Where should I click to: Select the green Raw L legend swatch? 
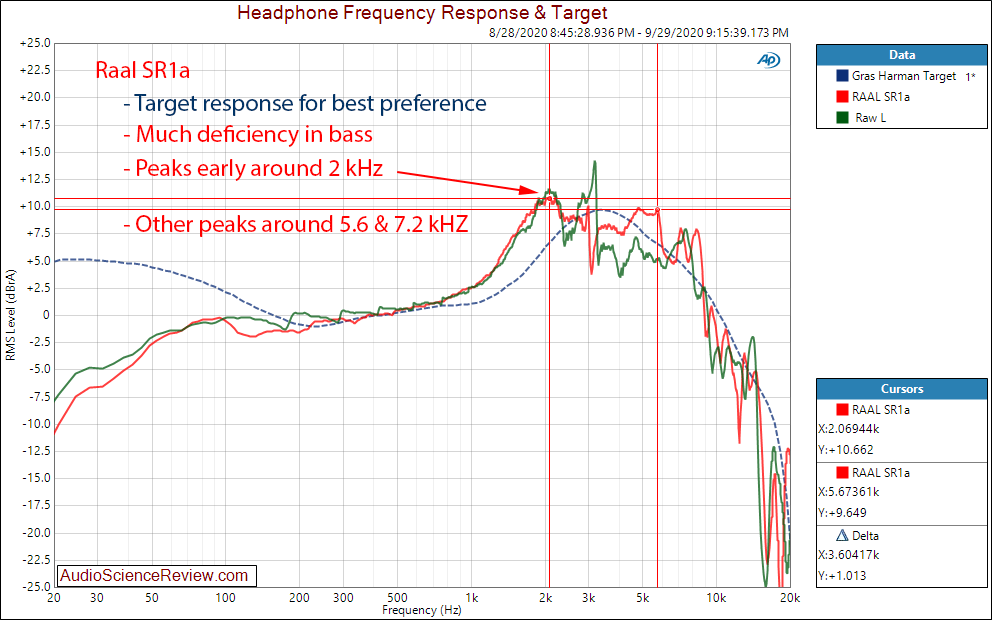pos(842,118)
